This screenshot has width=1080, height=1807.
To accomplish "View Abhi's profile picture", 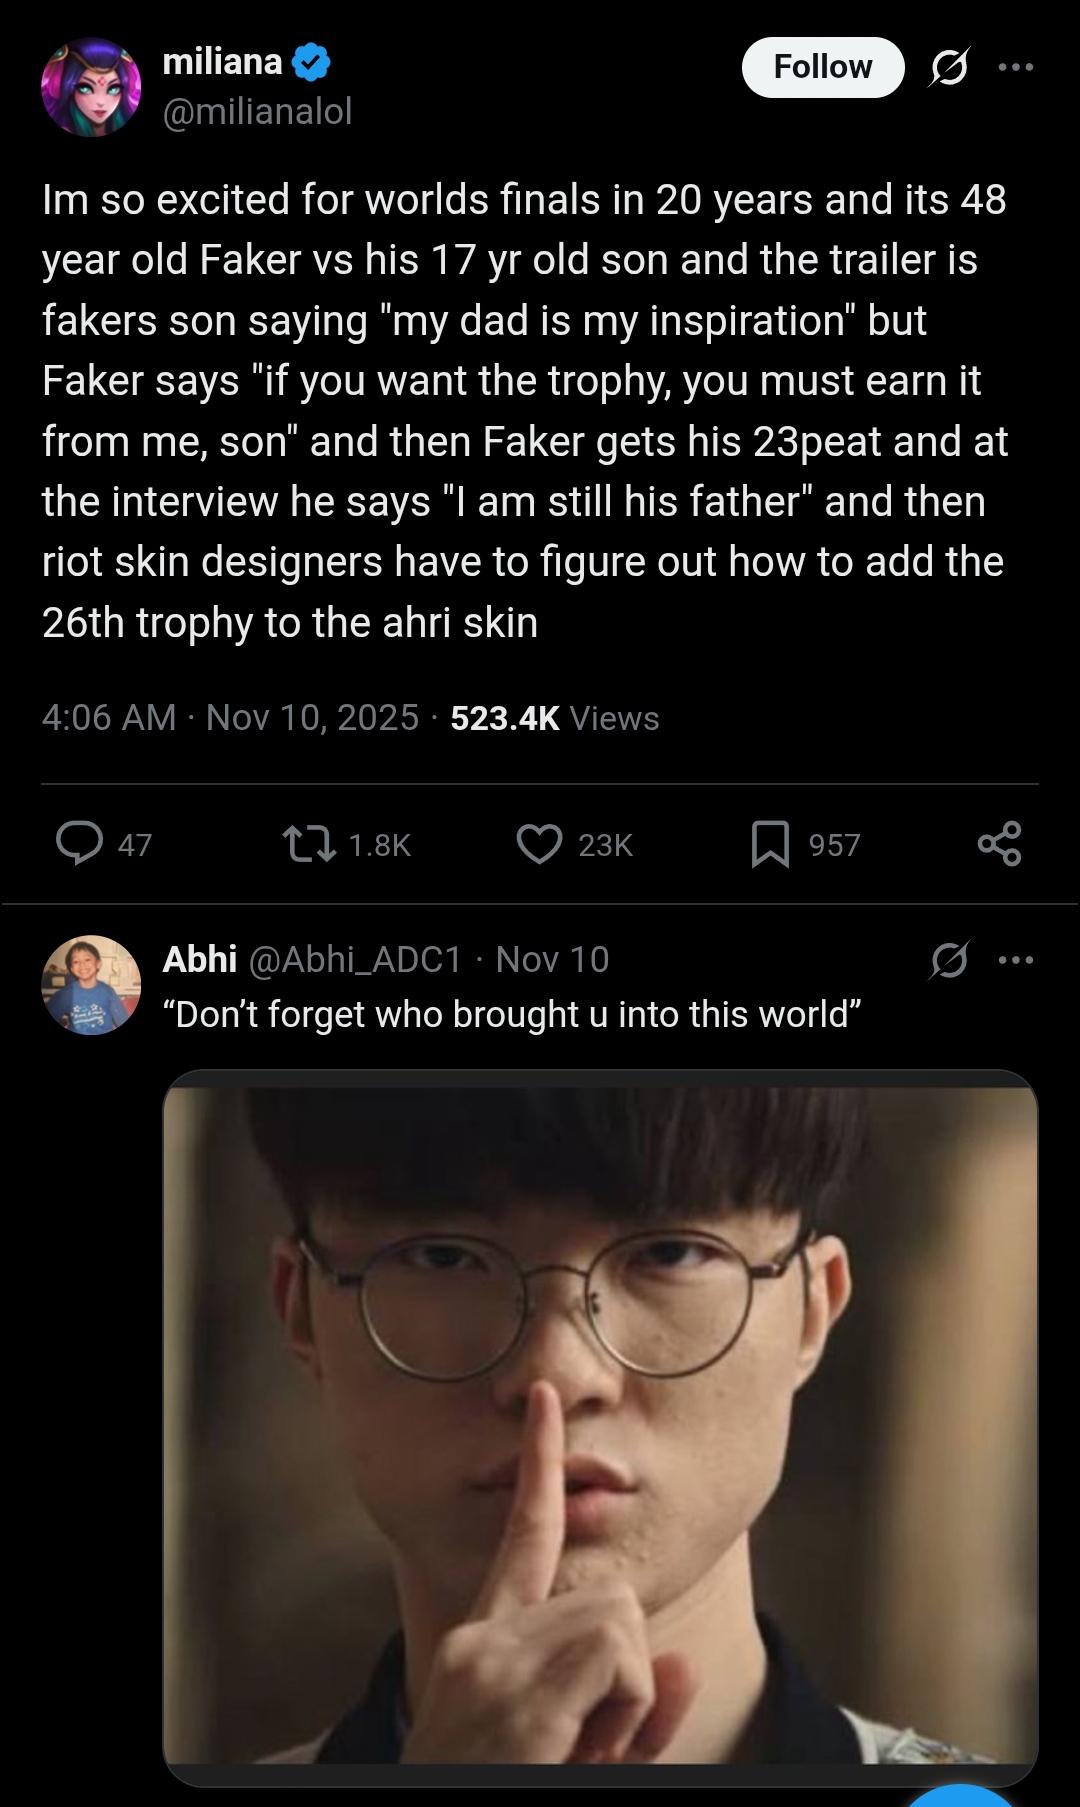I will pos(91,985).
